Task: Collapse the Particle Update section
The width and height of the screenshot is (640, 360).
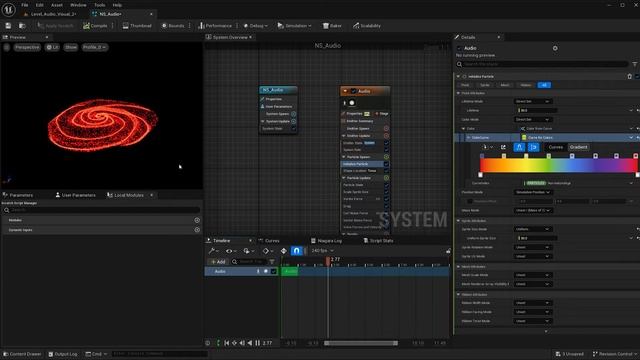Action: pyautogui.click(x=344, y=178)
